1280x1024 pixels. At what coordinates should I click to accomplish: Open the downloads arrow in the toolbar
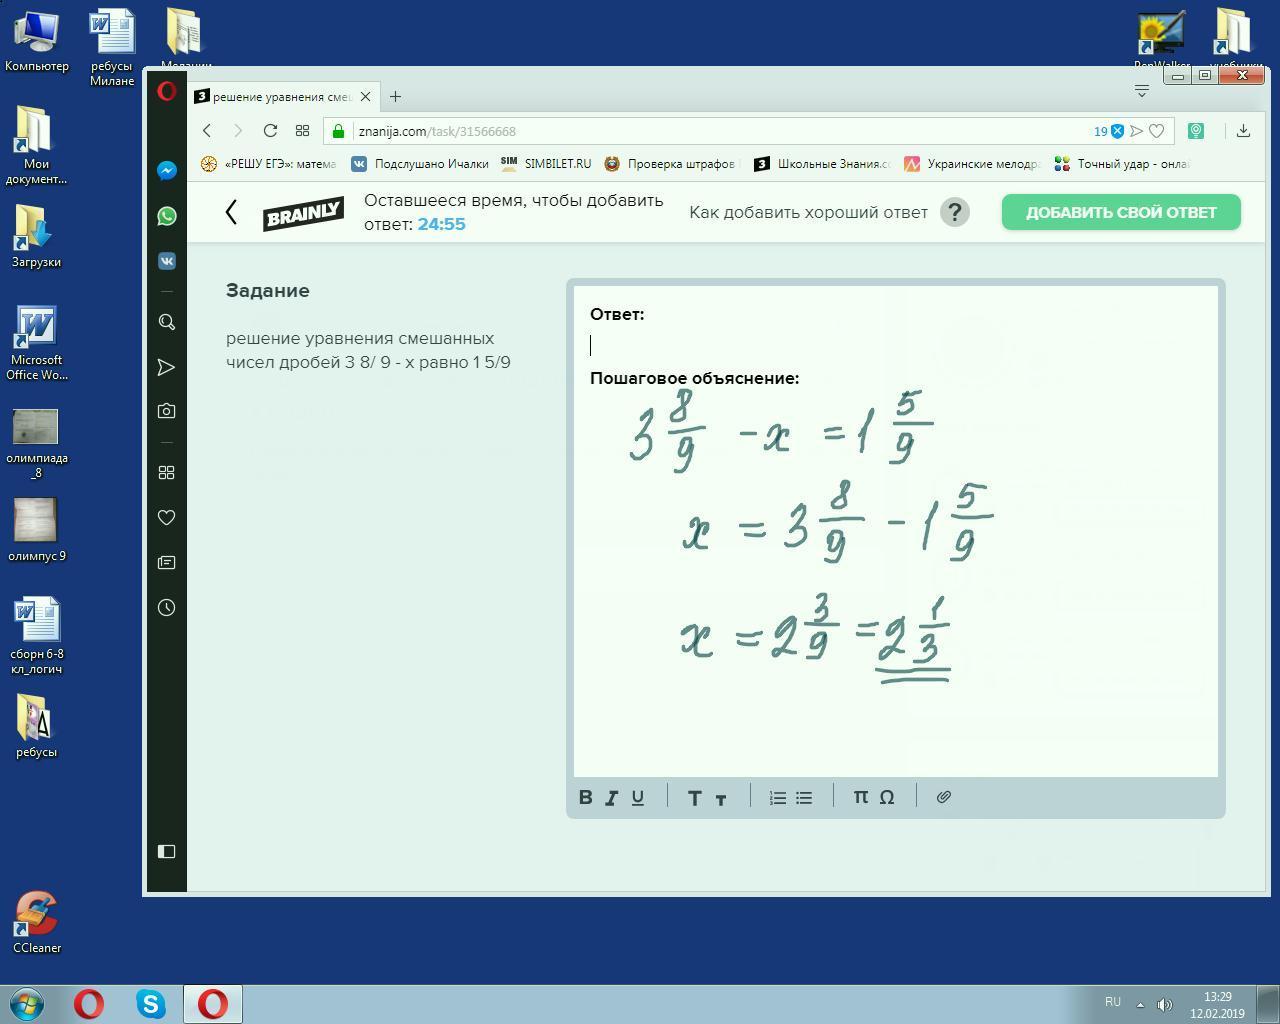(1243, 131)
